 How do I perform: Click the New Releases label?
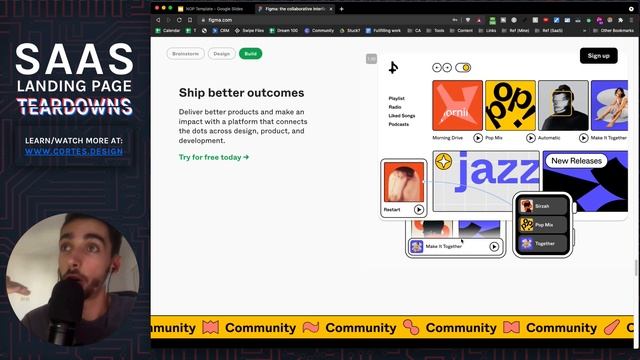pos(576,161)
